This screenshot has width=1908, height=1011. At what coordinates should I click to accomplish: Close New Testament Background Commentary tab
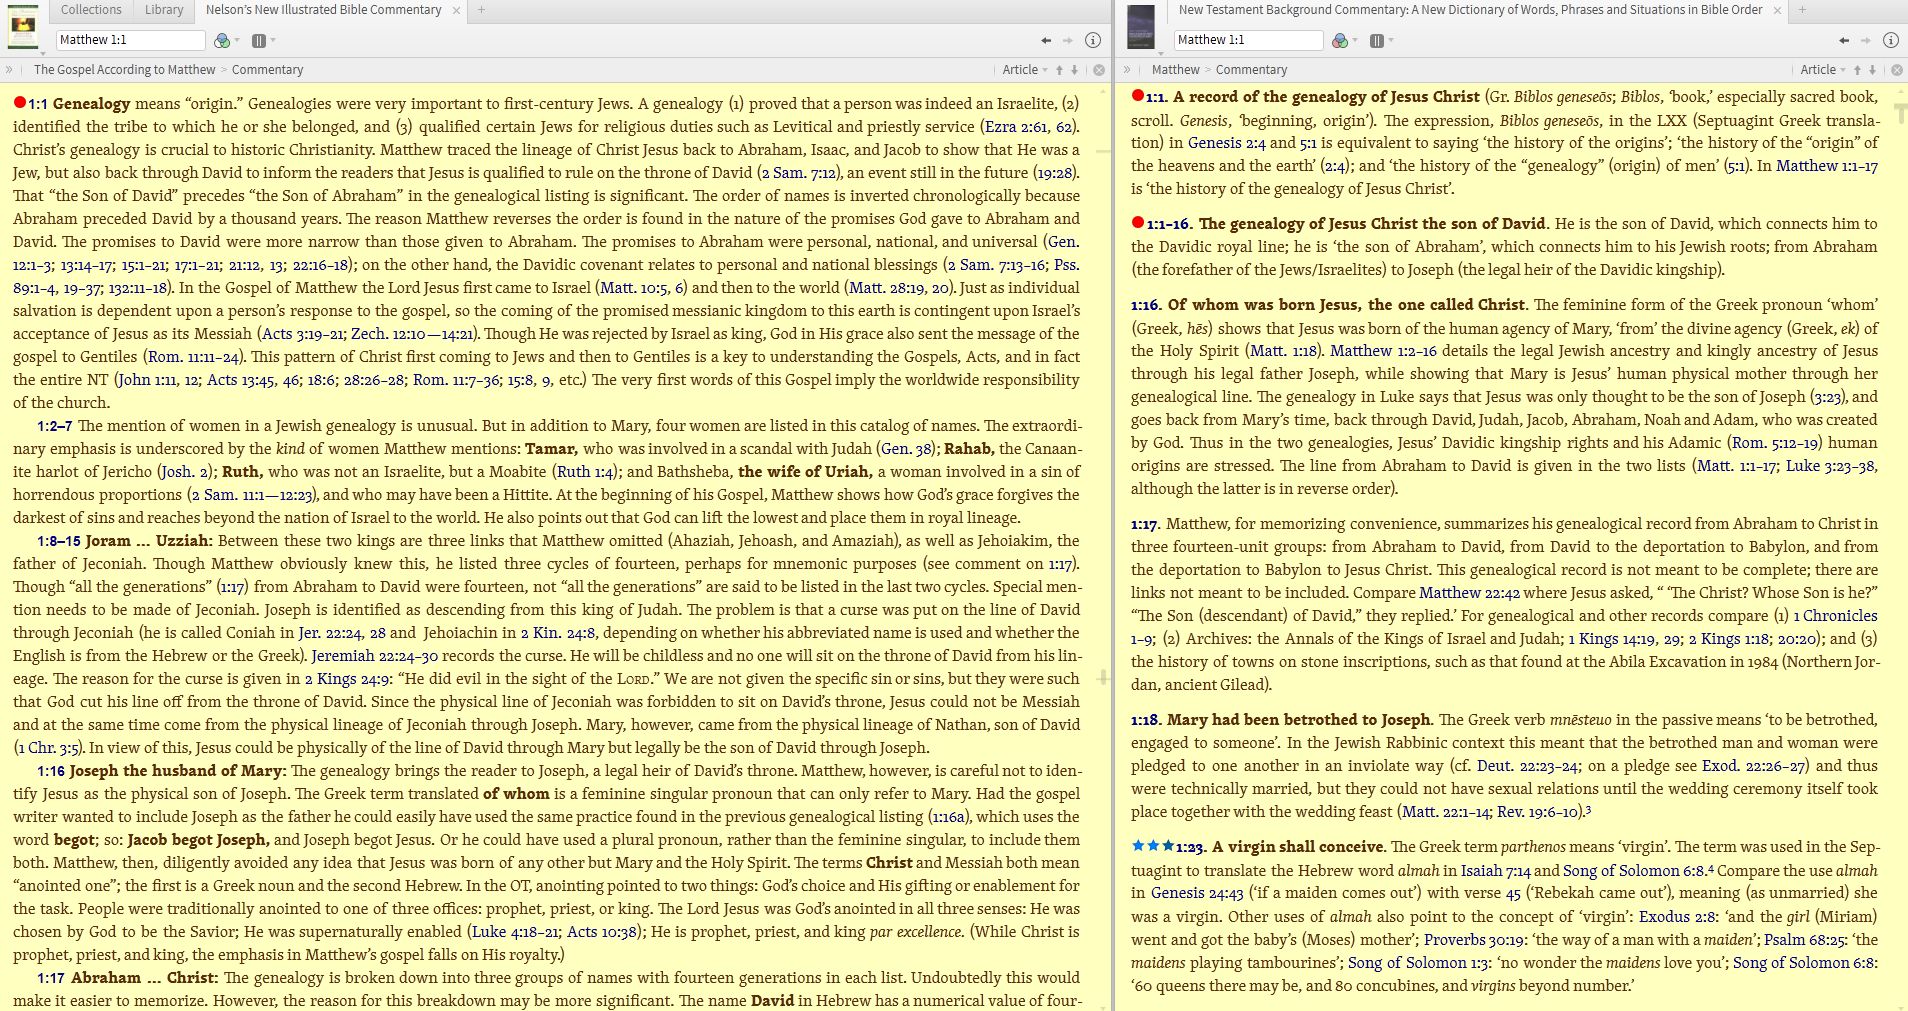(x=1777, y=10)
